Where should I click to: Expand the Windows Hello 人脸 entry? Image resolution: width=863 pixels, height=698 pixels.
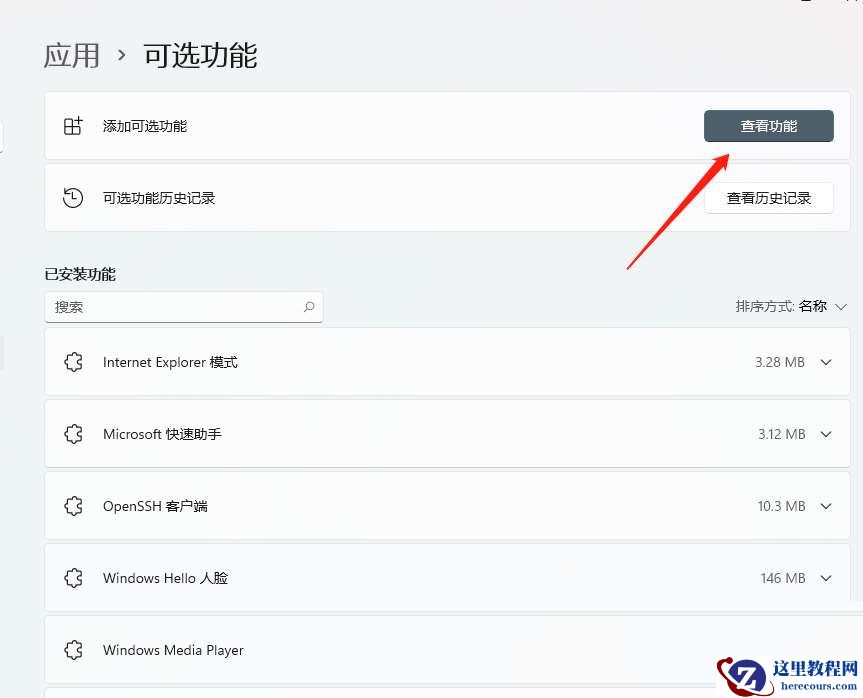[827, 577]
